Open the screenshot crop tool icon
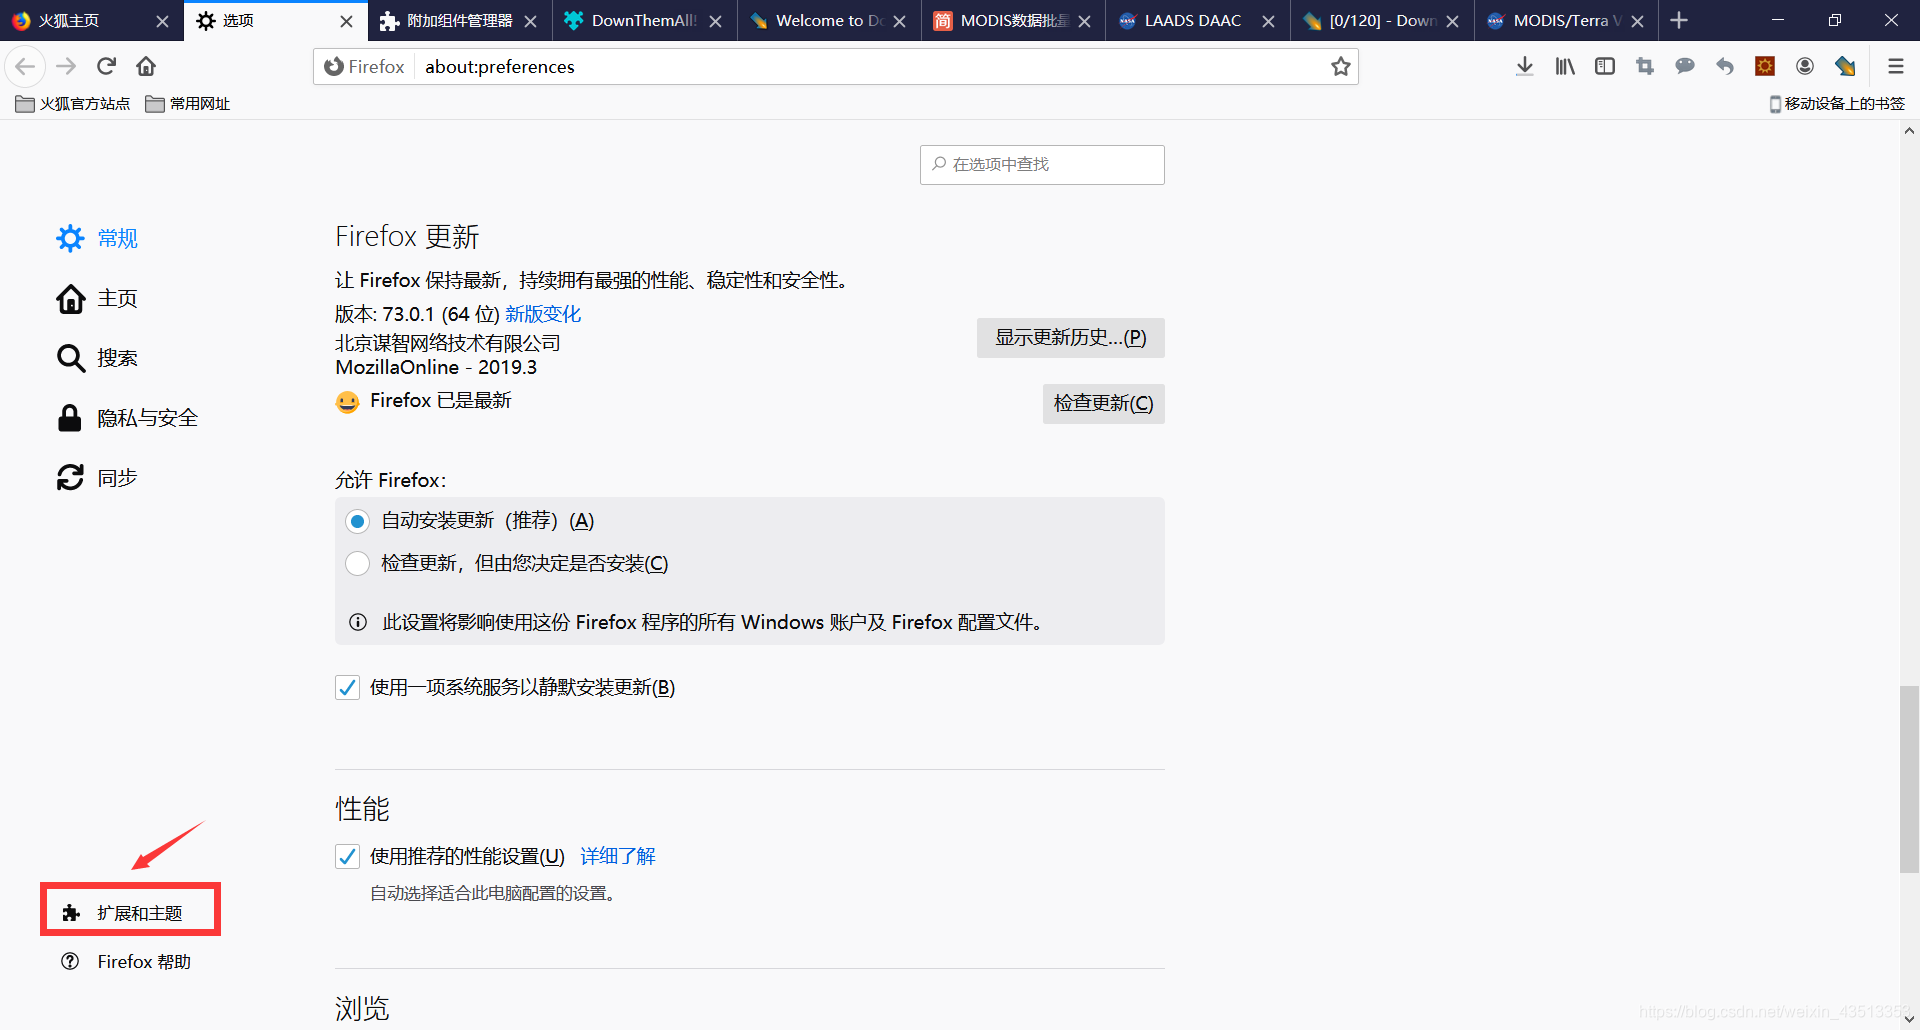This screenshot has height=1030, width=1920. [x=1645, y=66]
